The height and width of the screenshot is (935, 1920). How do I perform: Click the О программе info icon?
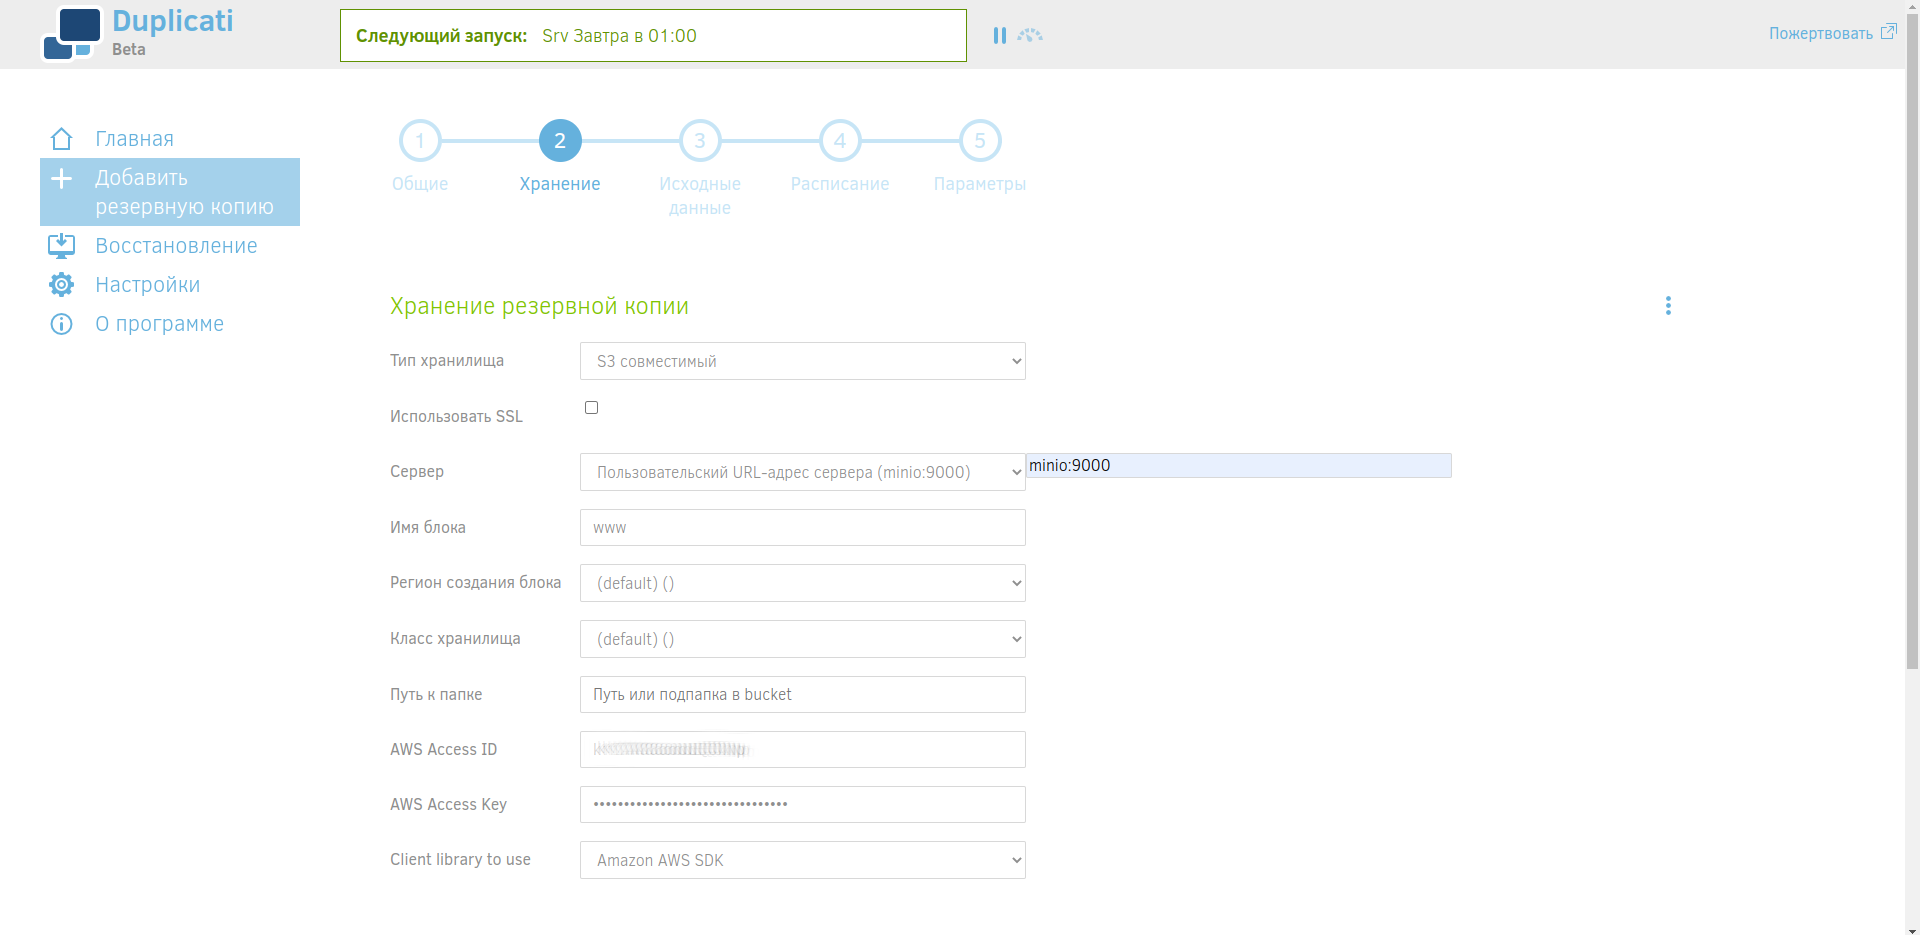(62, 324)
